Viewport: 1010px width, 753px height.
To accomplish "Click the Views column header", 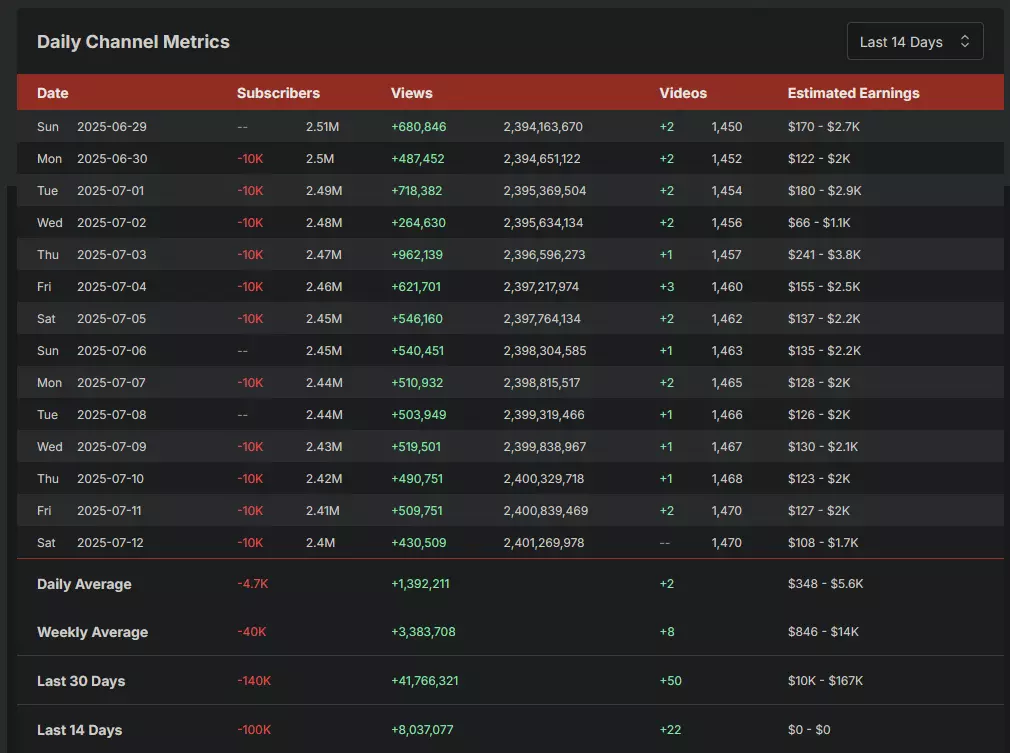I will (x=412, y=93).
